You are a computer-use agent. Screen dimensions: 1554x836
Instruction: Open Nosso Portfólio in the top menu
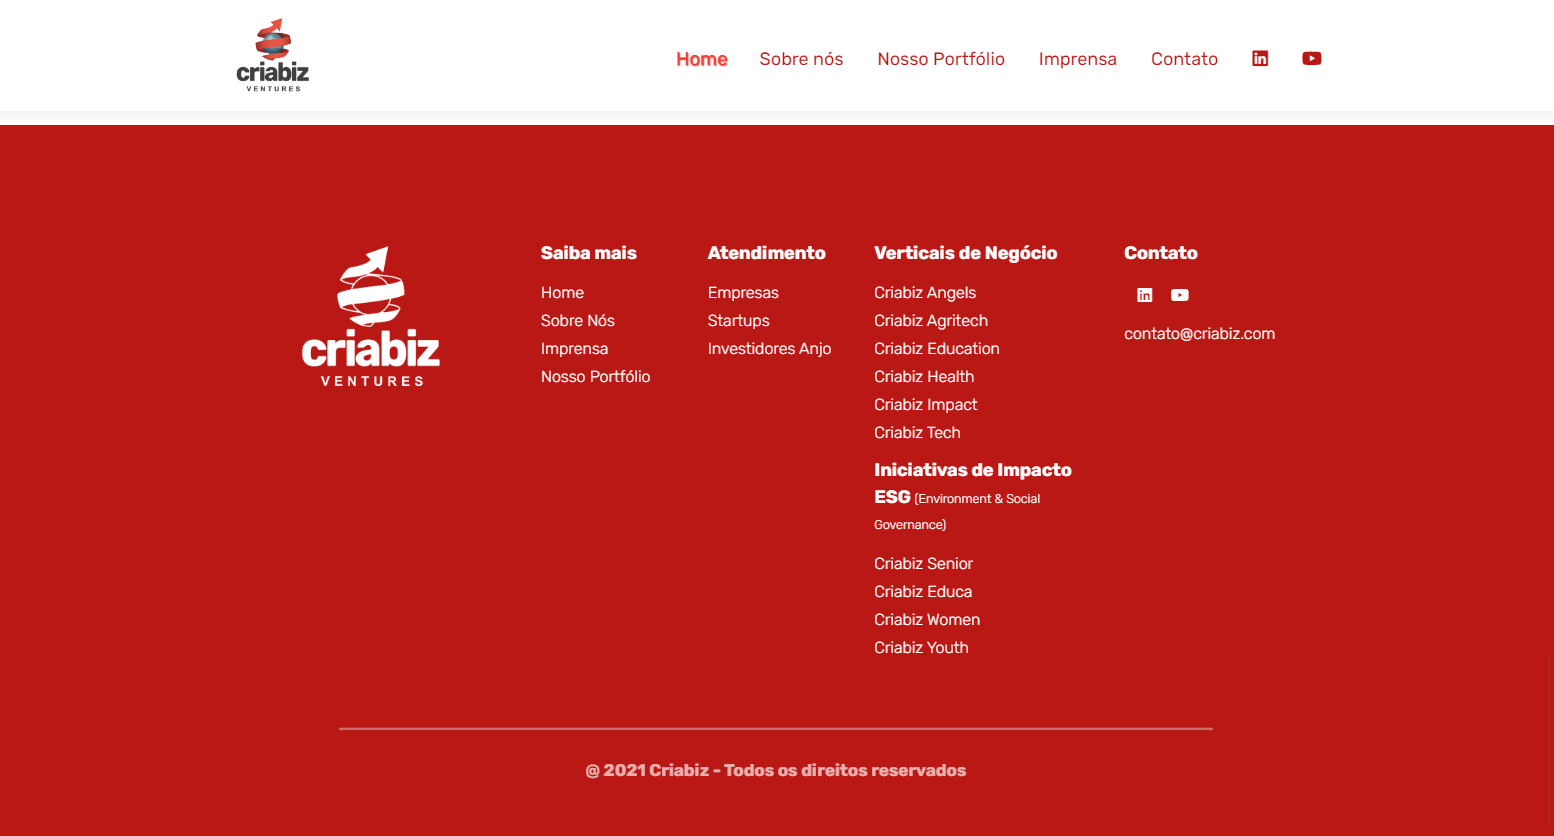click(940, 59)
